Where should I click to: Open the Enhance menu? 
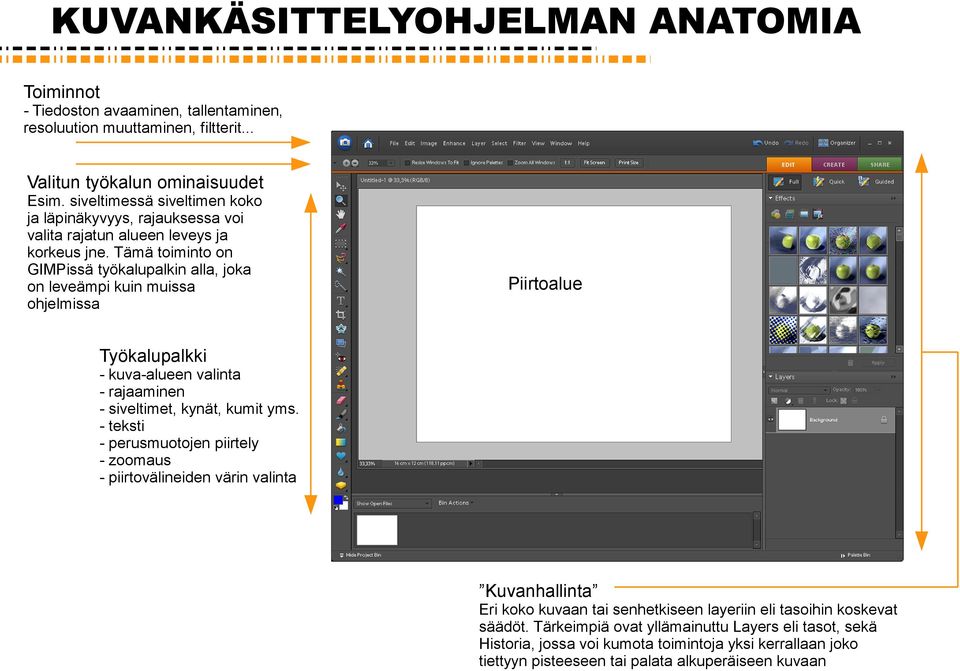pyautogui.click(x=454, y=143)
